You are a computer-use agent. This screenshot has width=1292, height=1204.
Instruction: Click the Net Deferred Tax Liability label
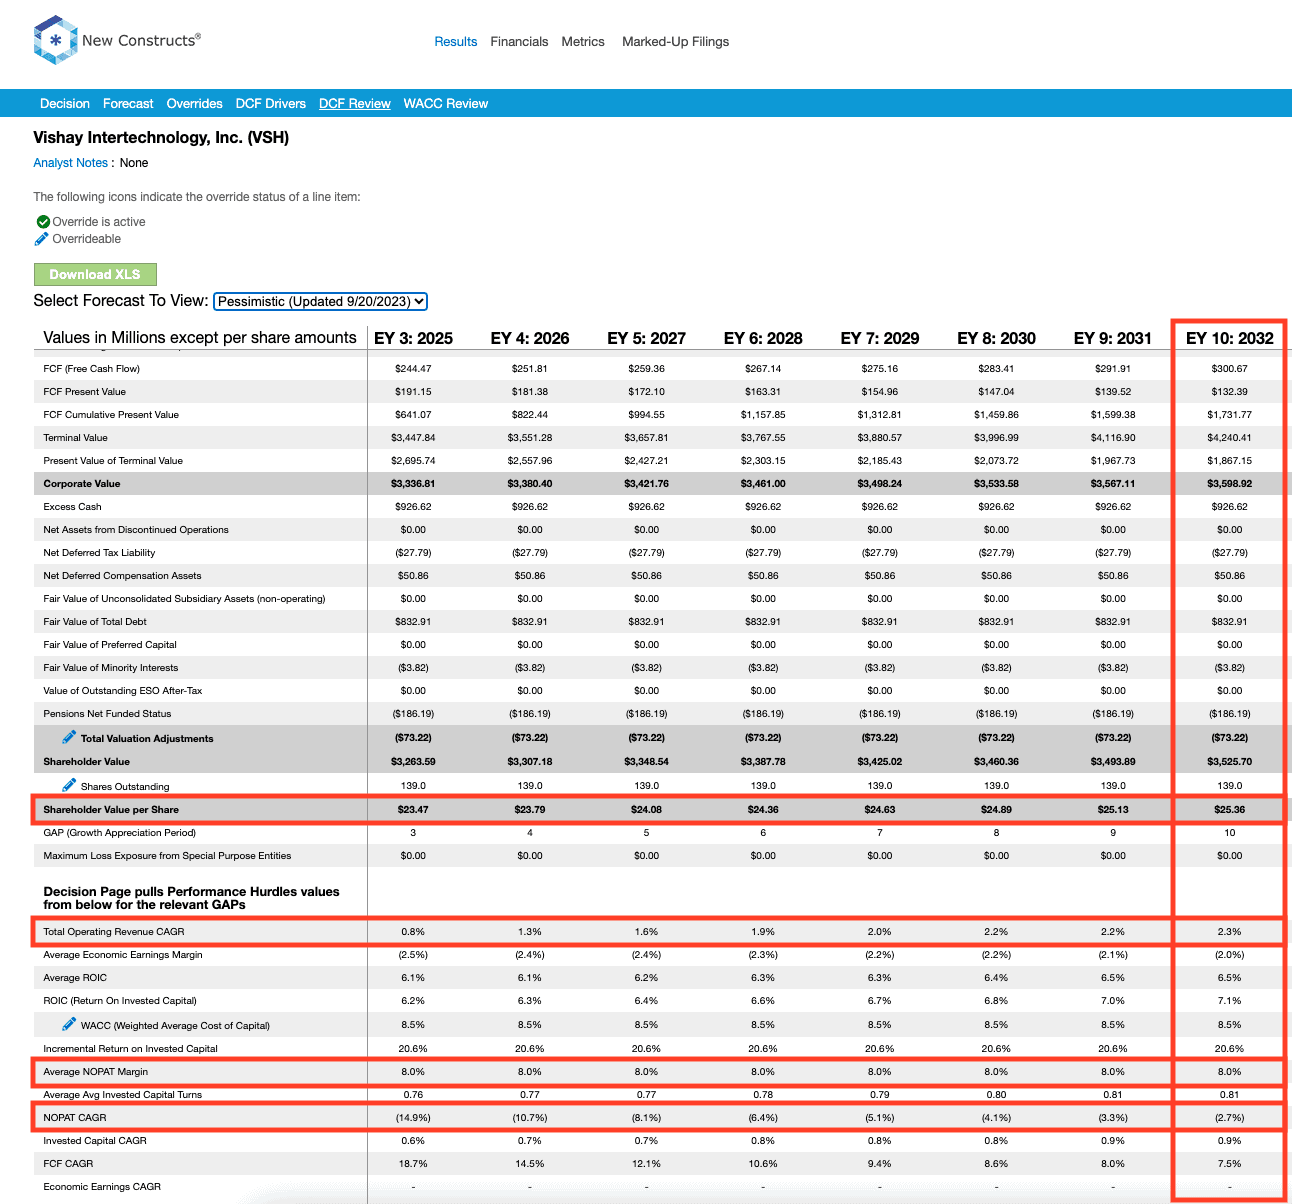[x=99, y=553]
